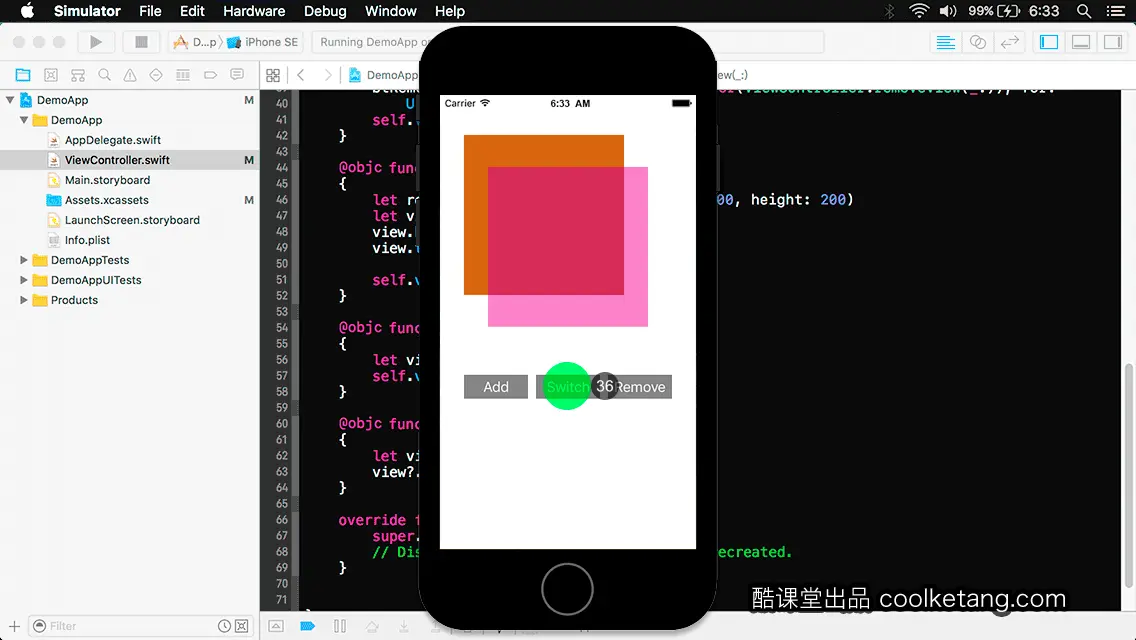The image size is (1136, 640).
Task: Select the Version editor button
Action: tap(1010, 42)
